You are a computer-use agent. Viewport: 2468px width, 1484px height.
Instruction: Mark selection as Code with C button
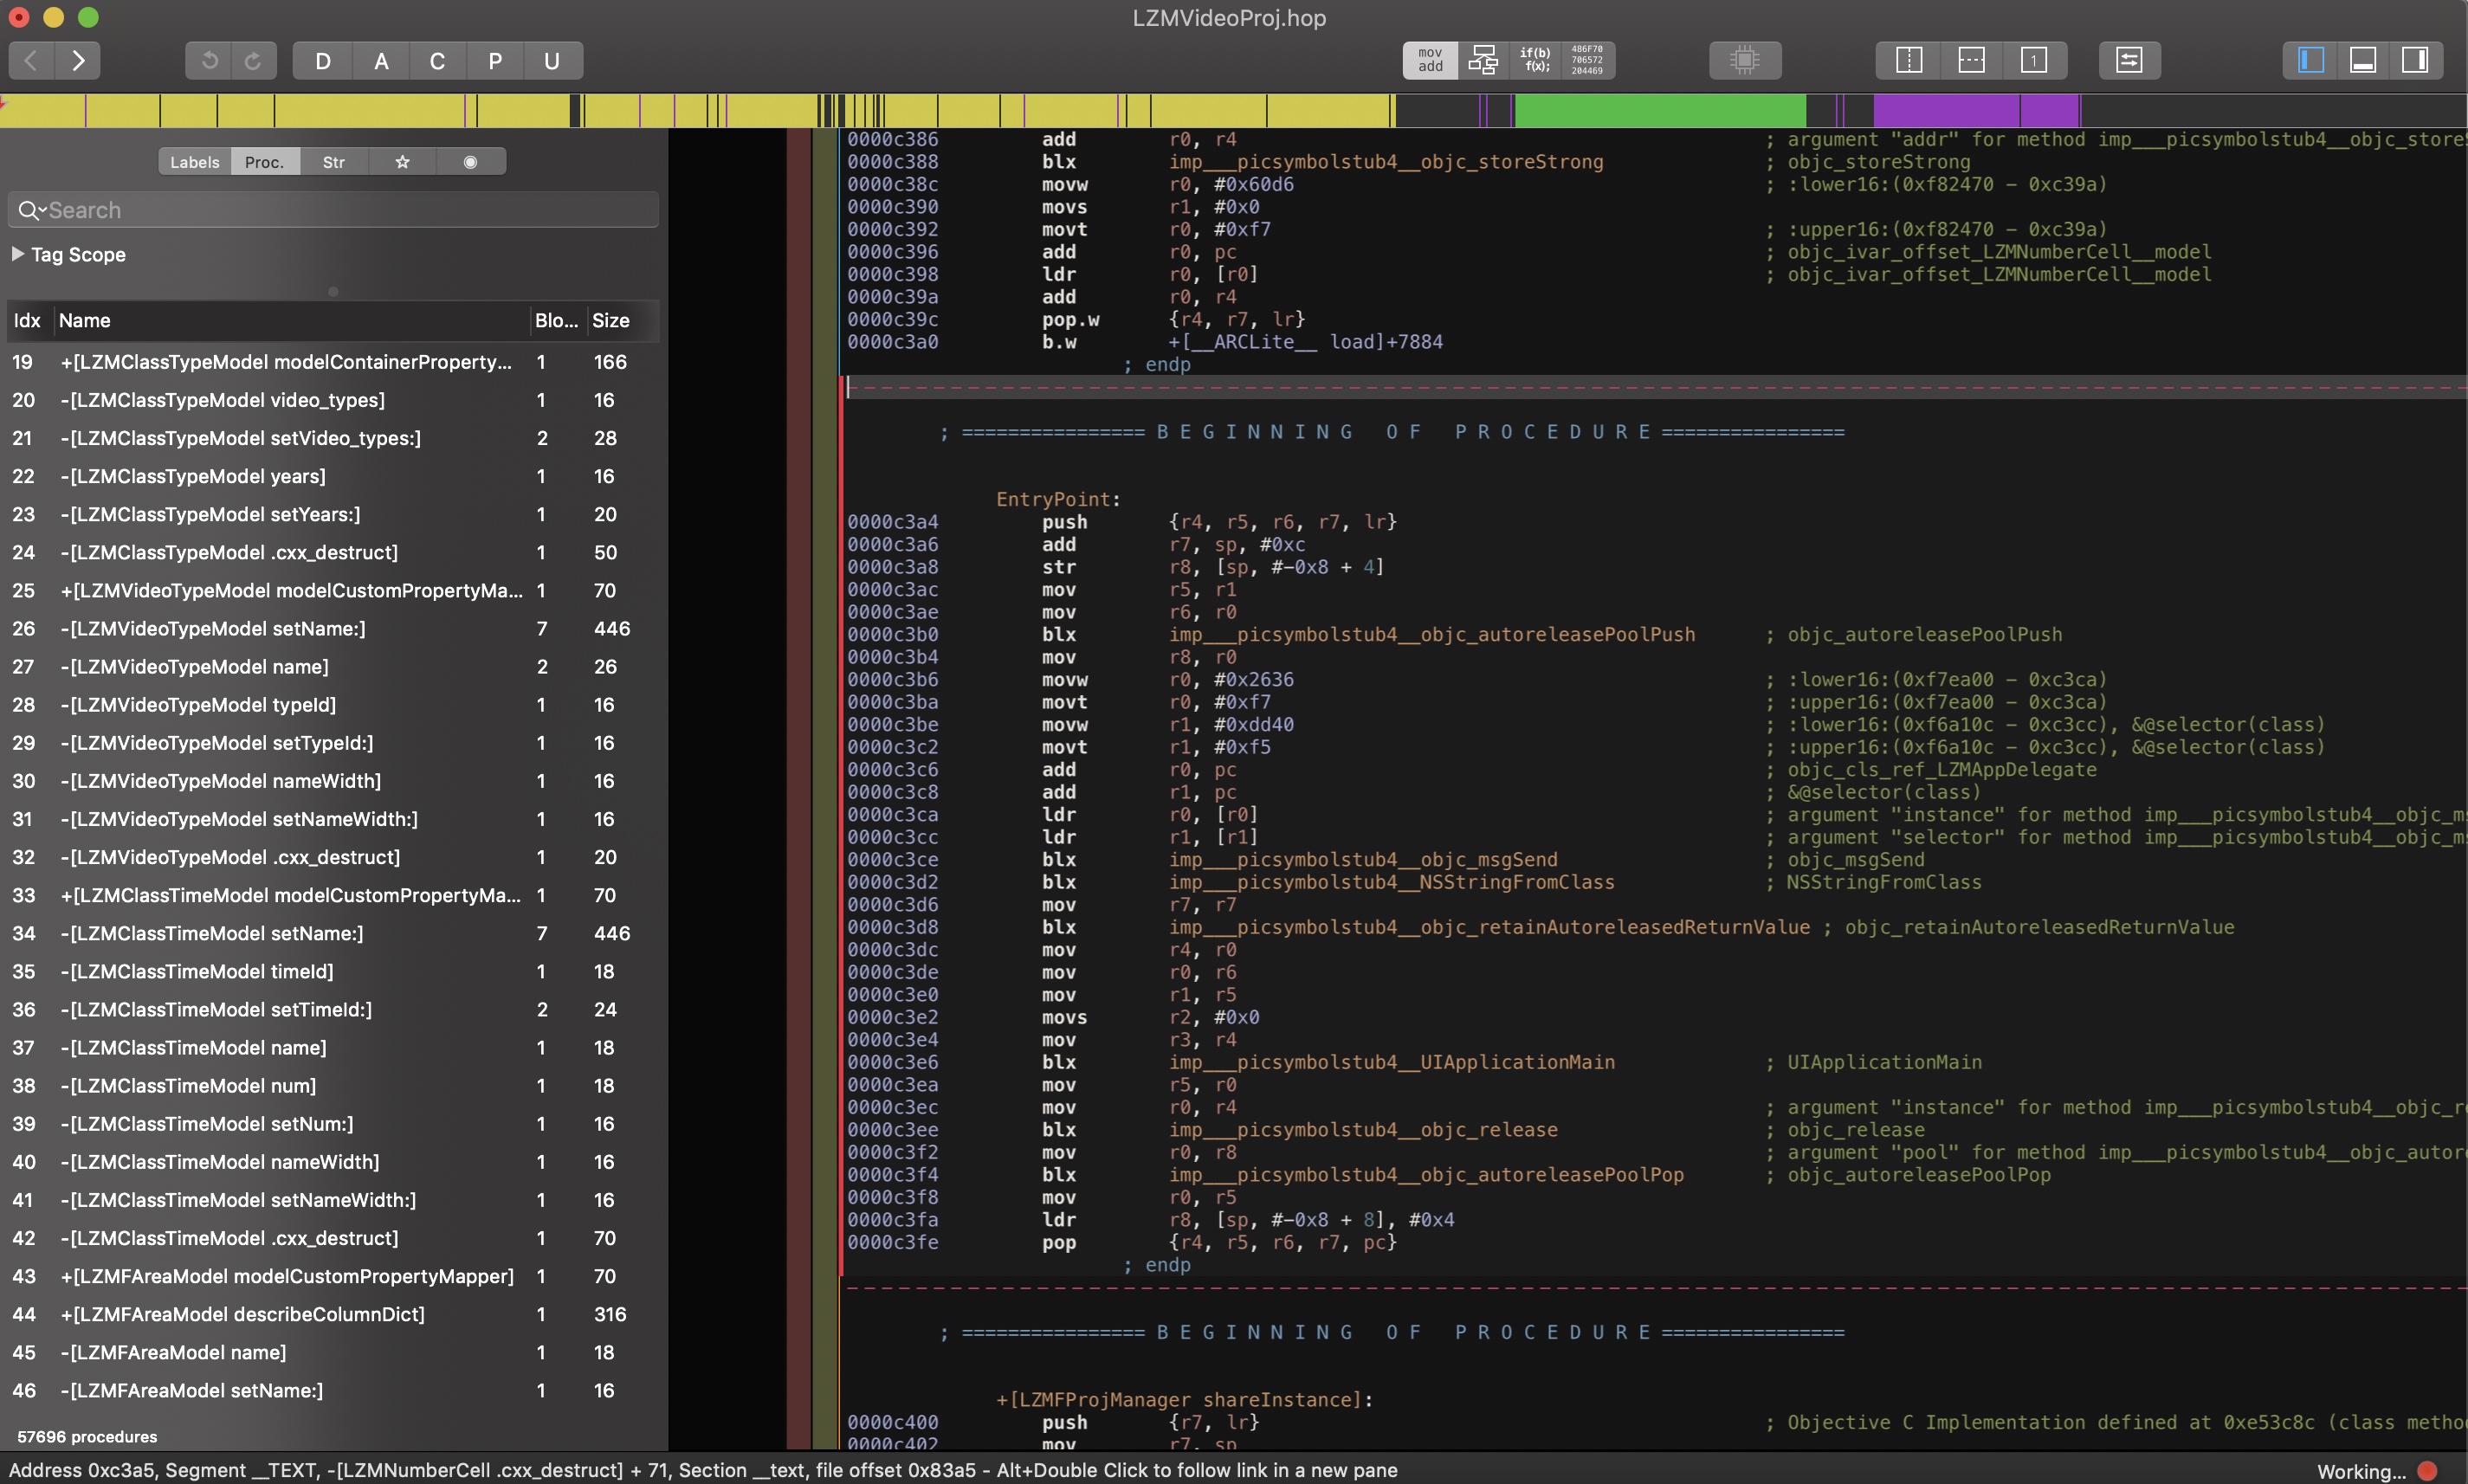pyautogui.click(x=437, y=61)
